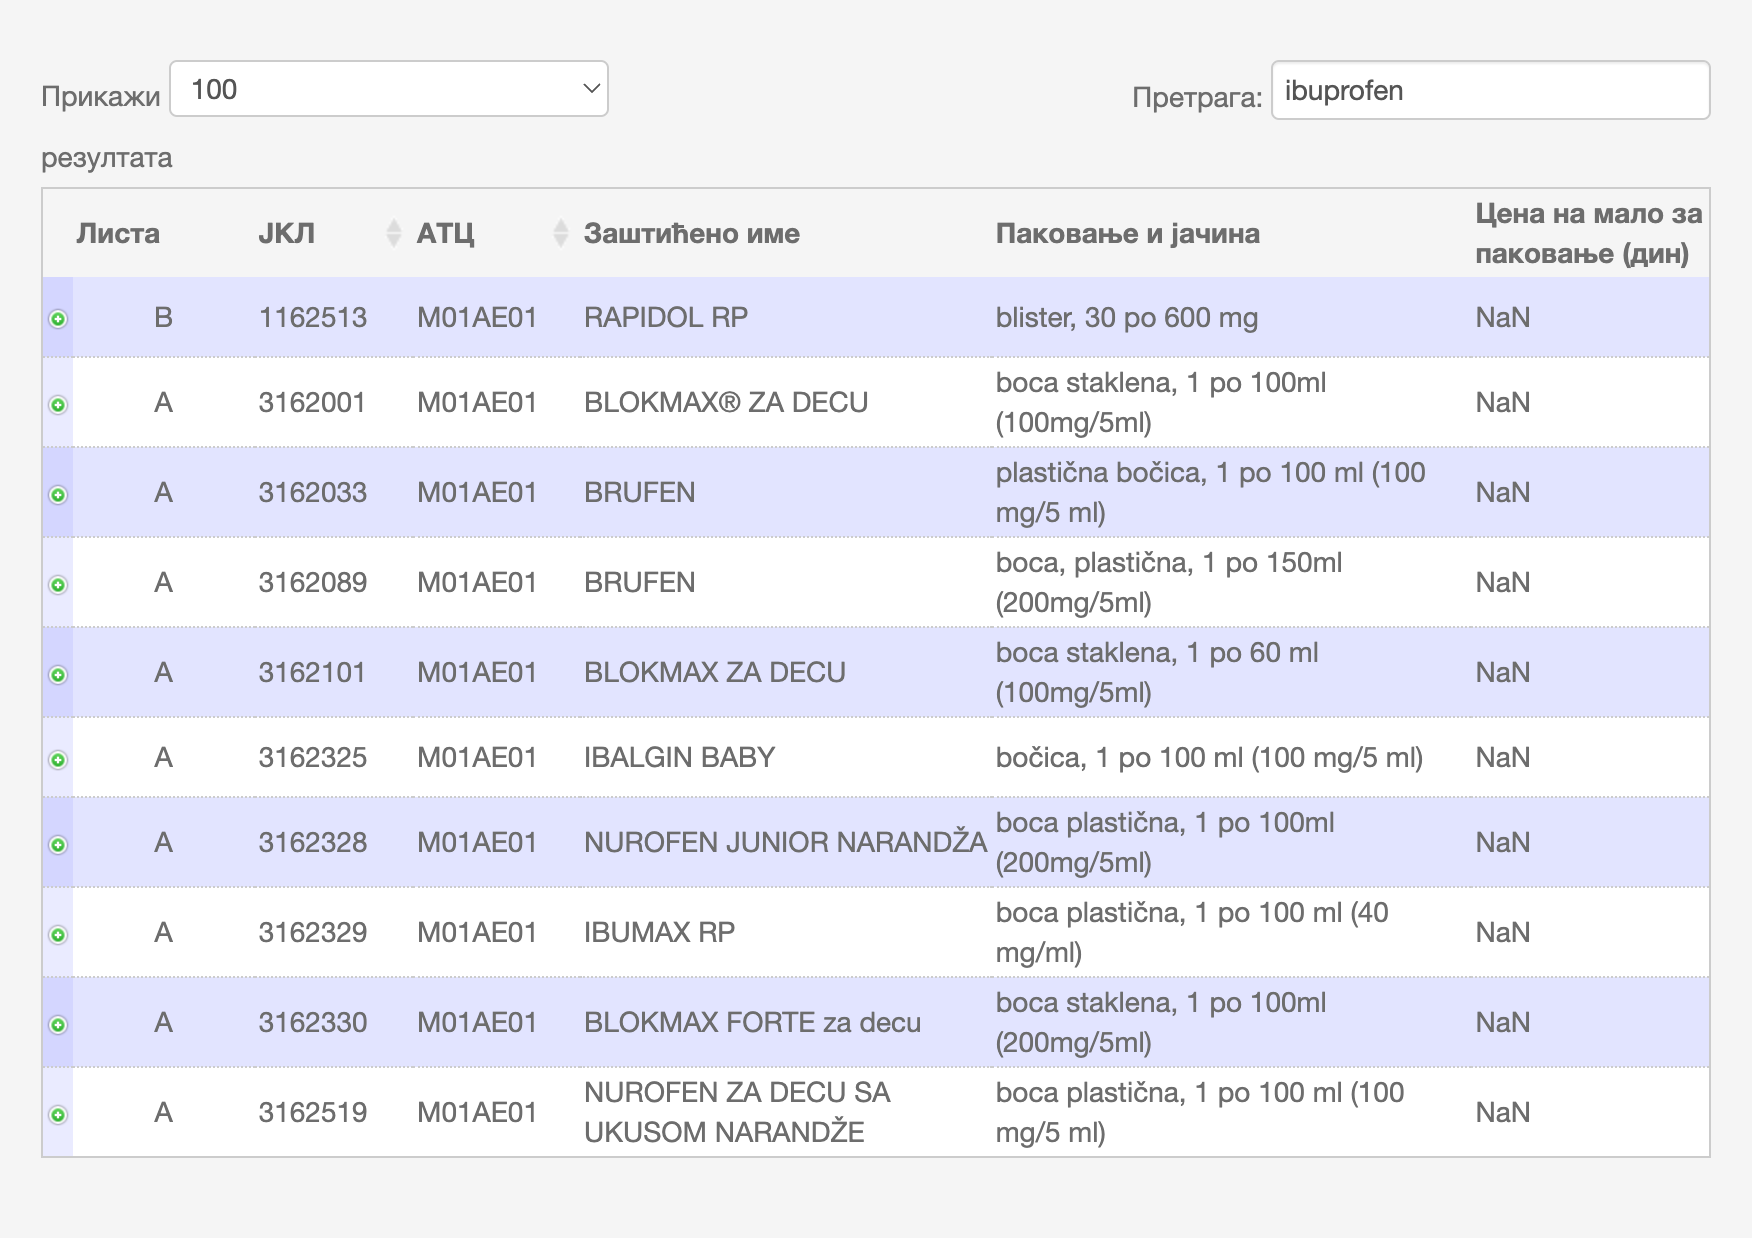
Task: Select ЈКЛ code 3162101
Action: coord(312,672)
